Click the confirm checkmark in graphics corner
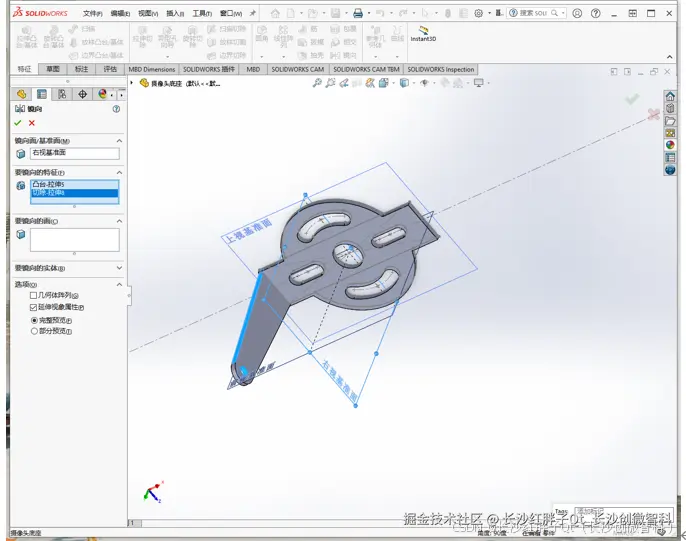 [632, 99]
